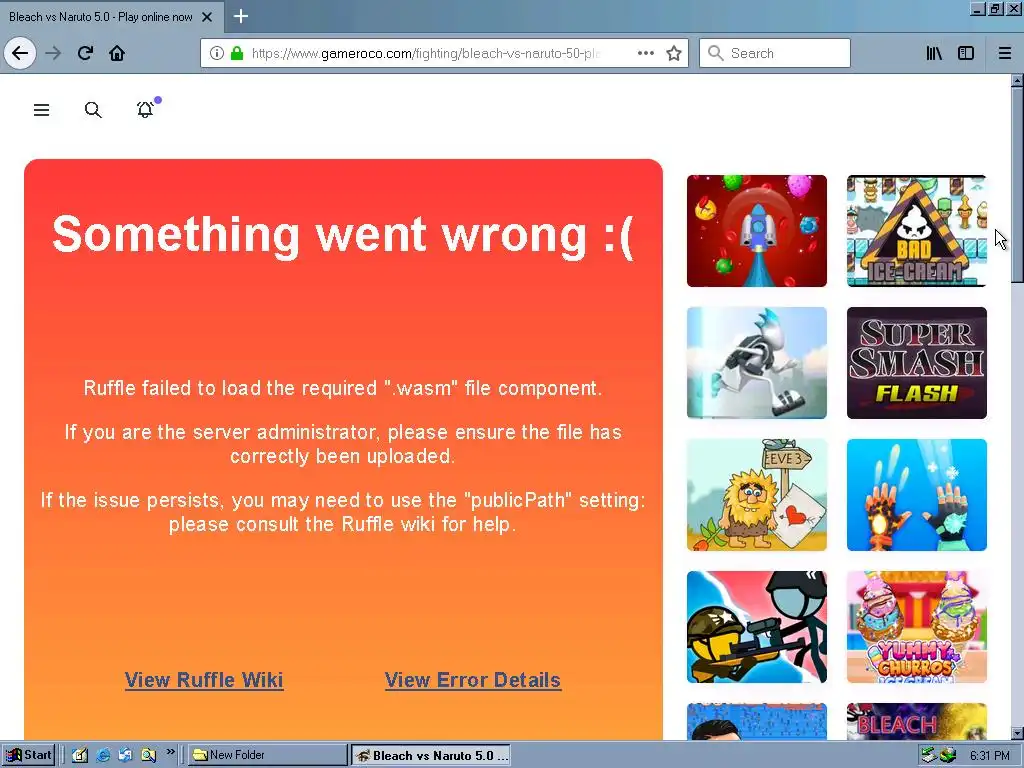Bookmark this page with the star icon
The height and width of the screenshot is (768, 1024).
[674, 53]
